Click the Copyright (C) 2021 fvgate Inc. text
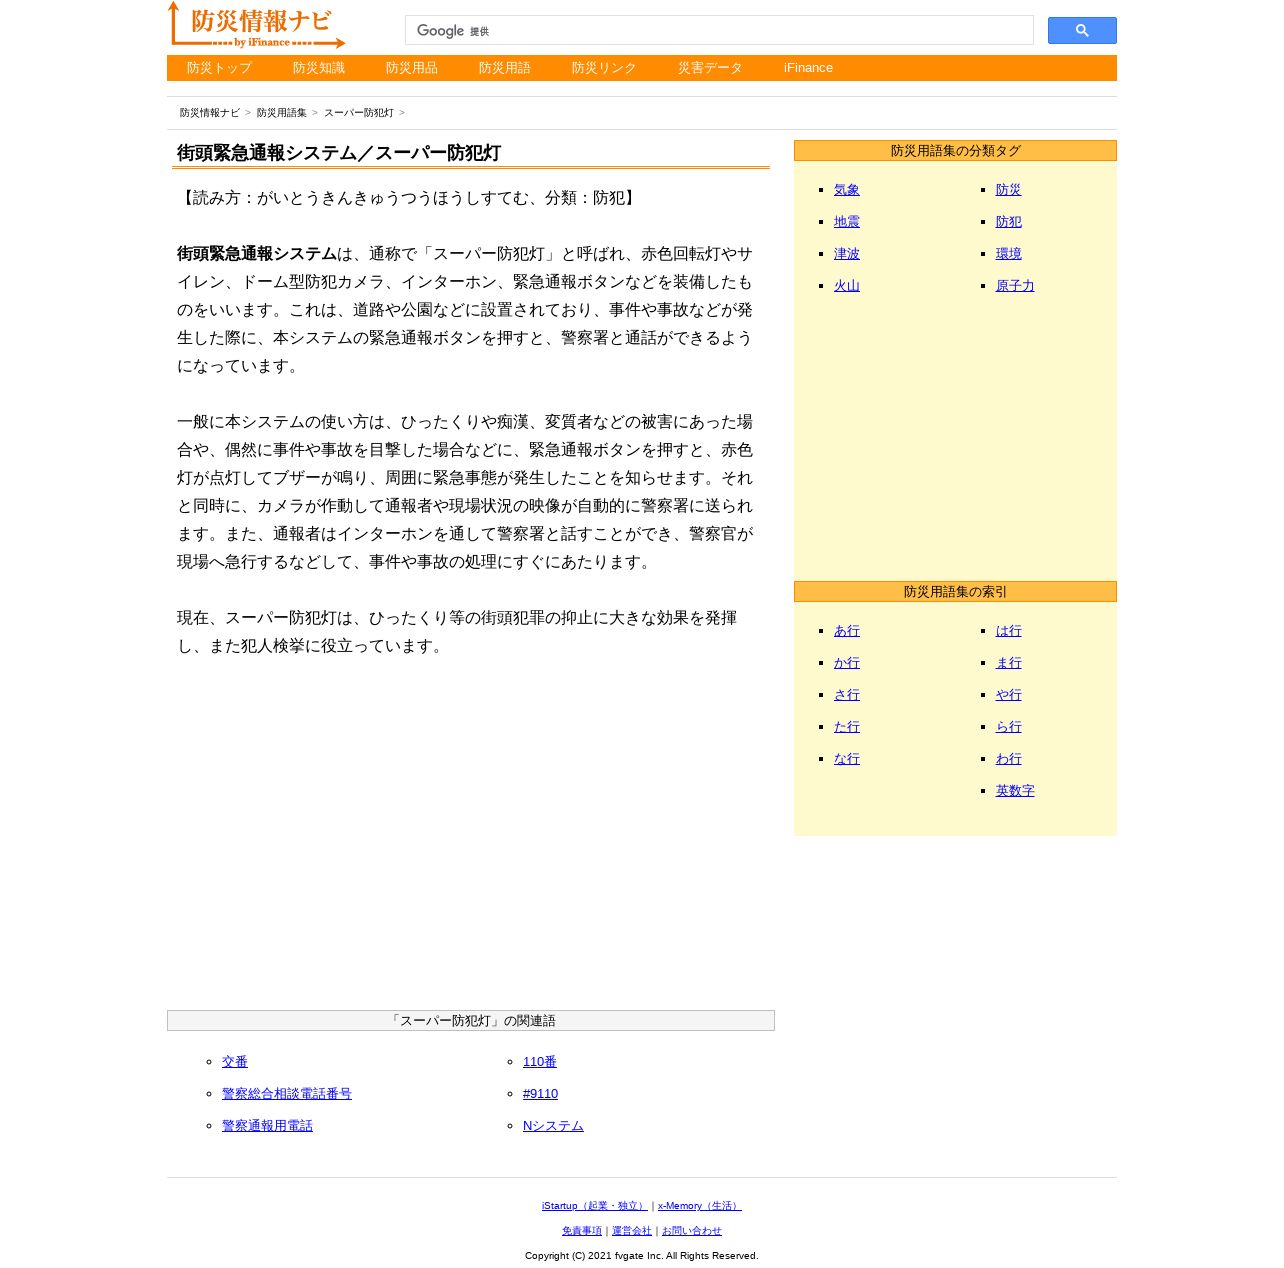1284x1268 pixels. coord(642,1256)
